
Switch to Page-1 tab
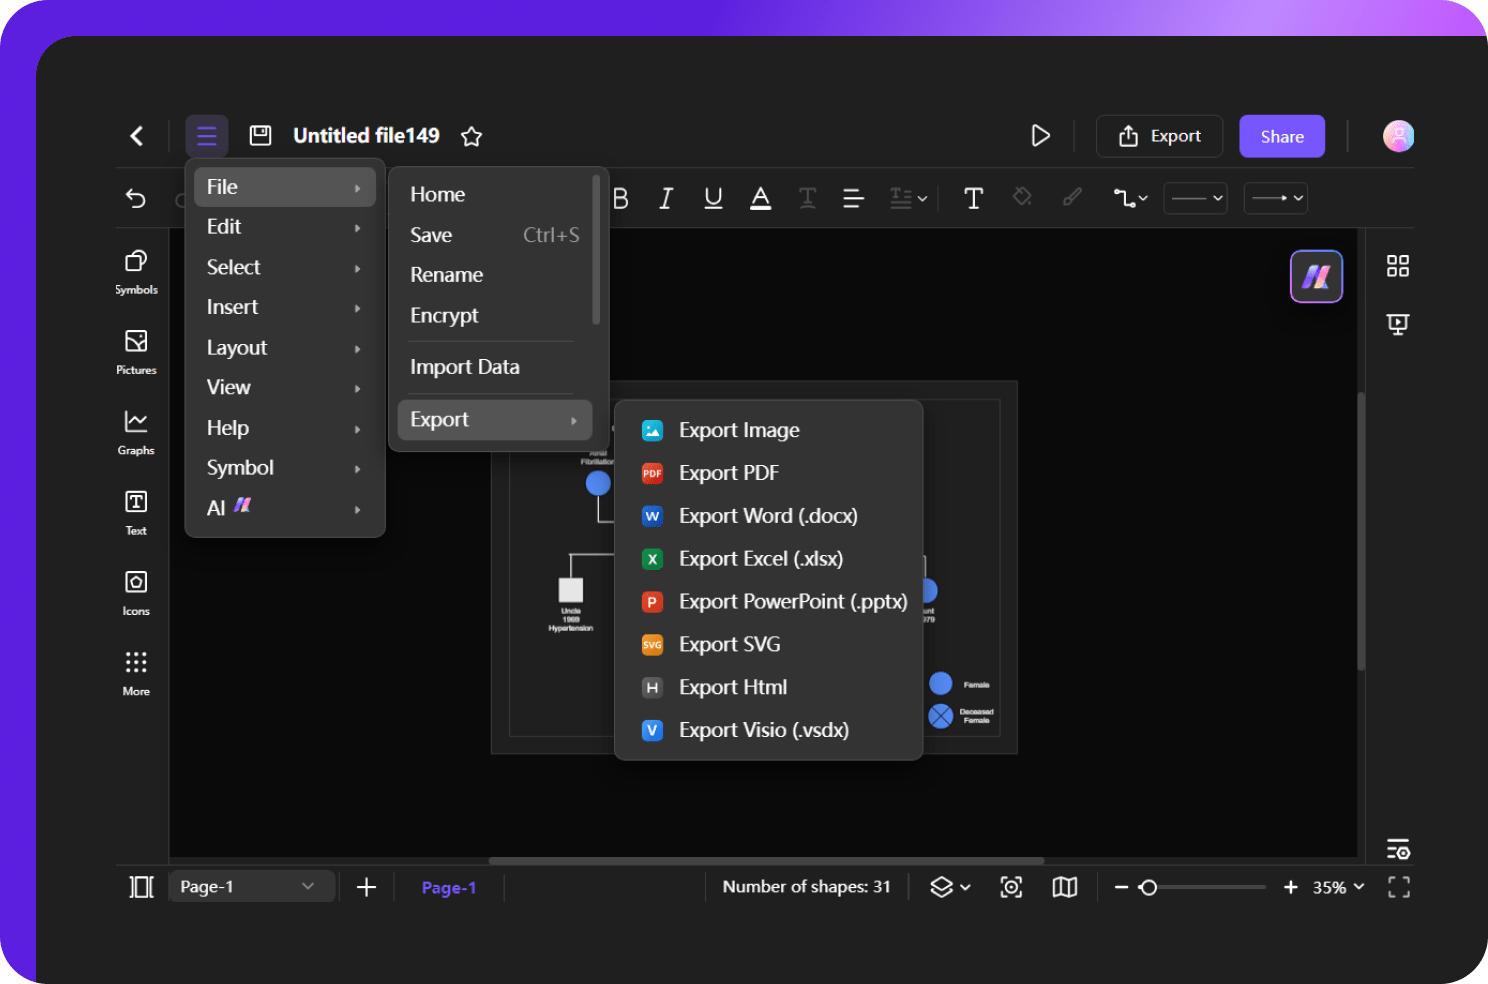coord(449,888)
